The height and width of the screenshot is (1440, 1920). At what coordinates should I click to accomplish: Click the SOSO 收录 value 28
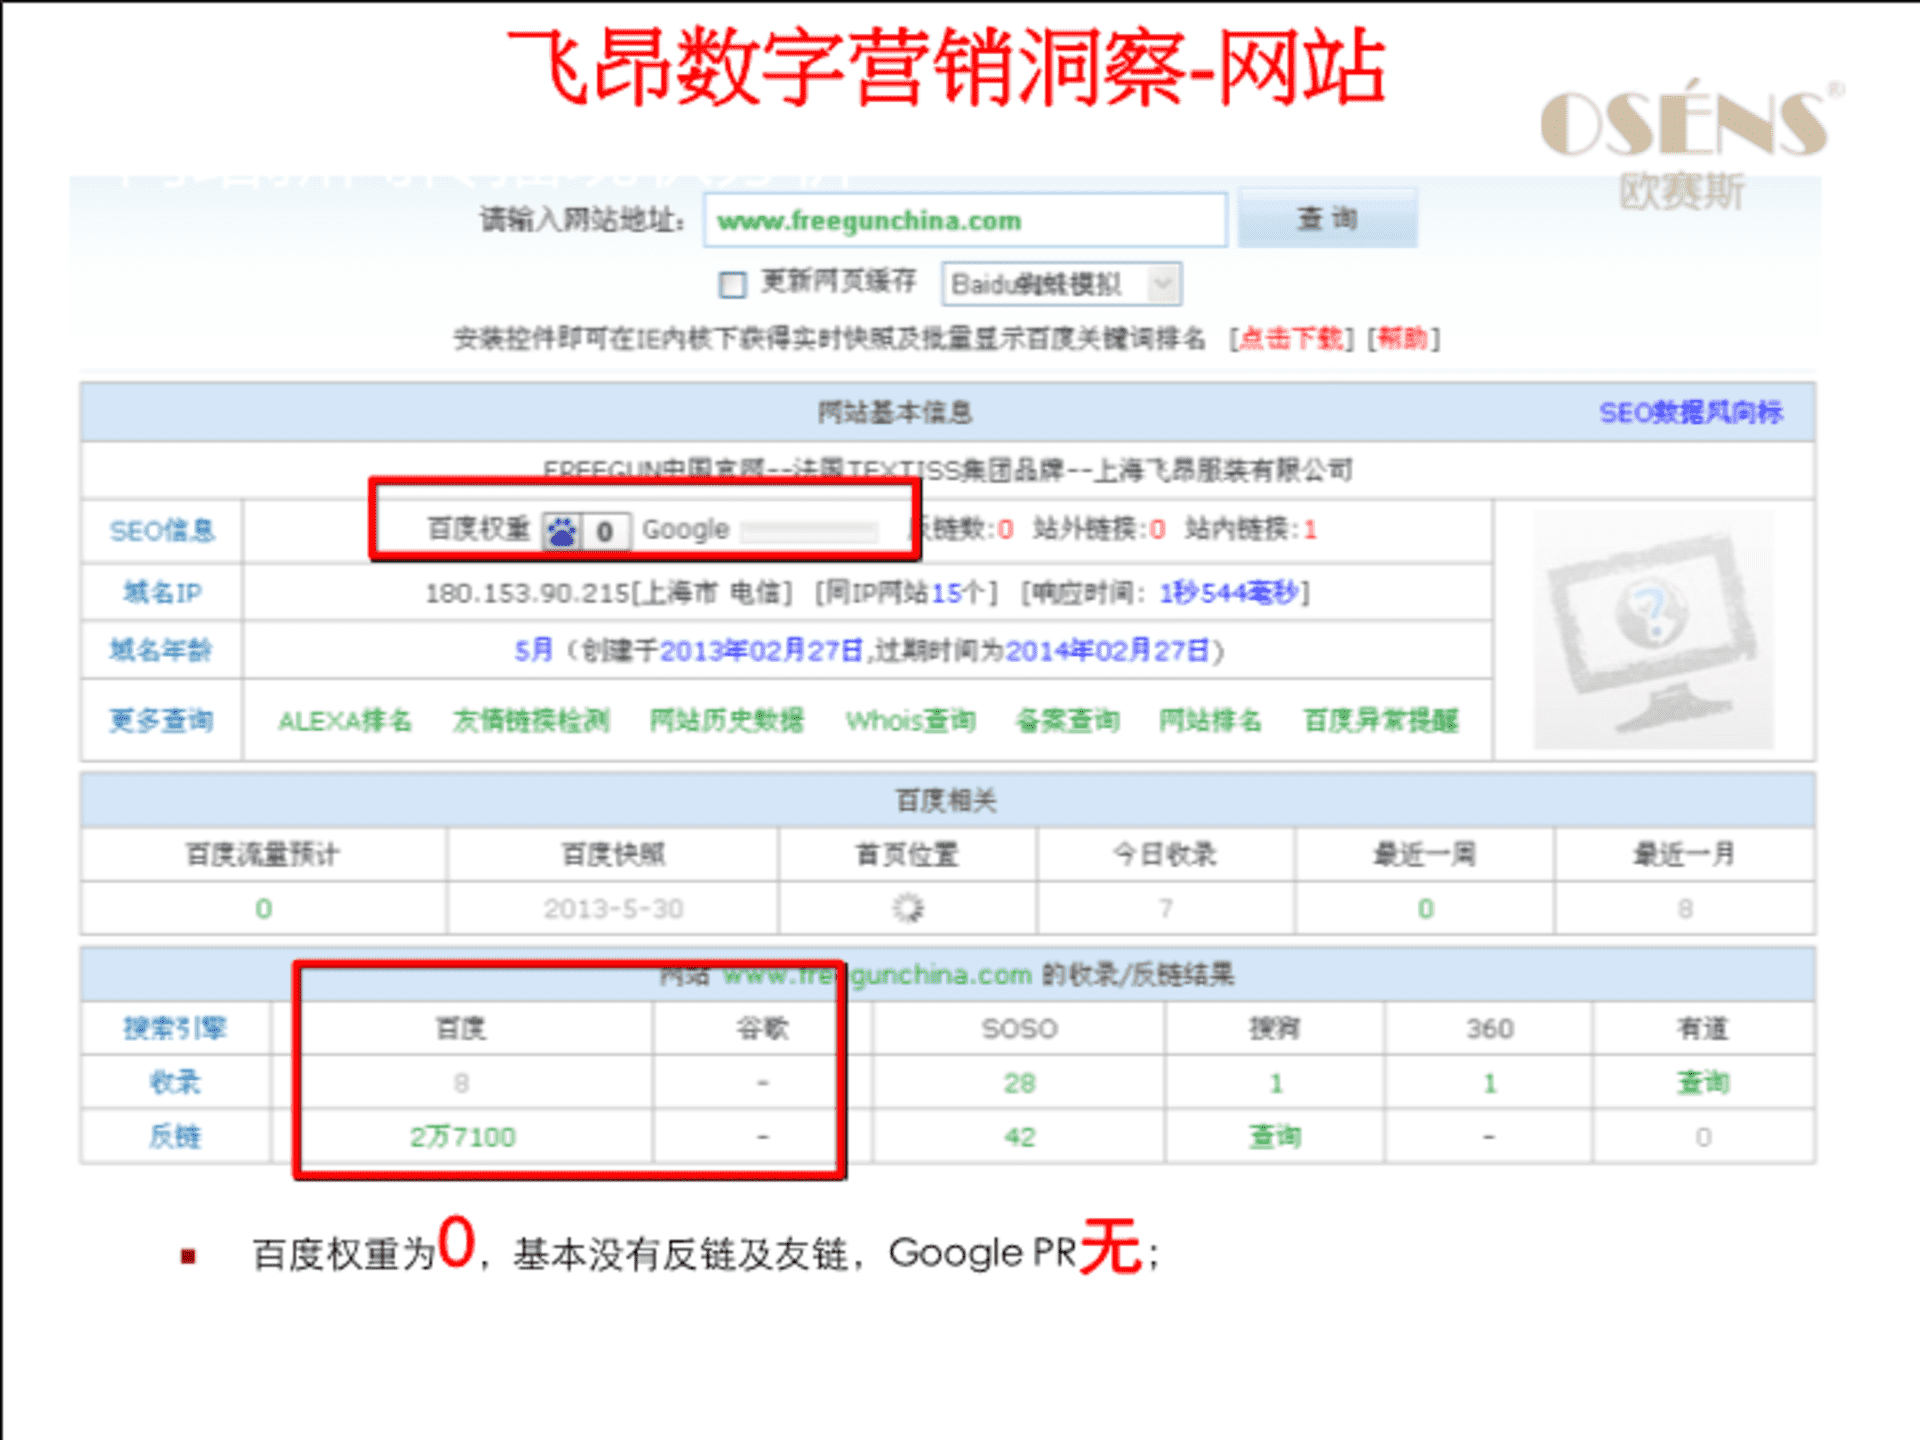(x=1019, y=1083)
